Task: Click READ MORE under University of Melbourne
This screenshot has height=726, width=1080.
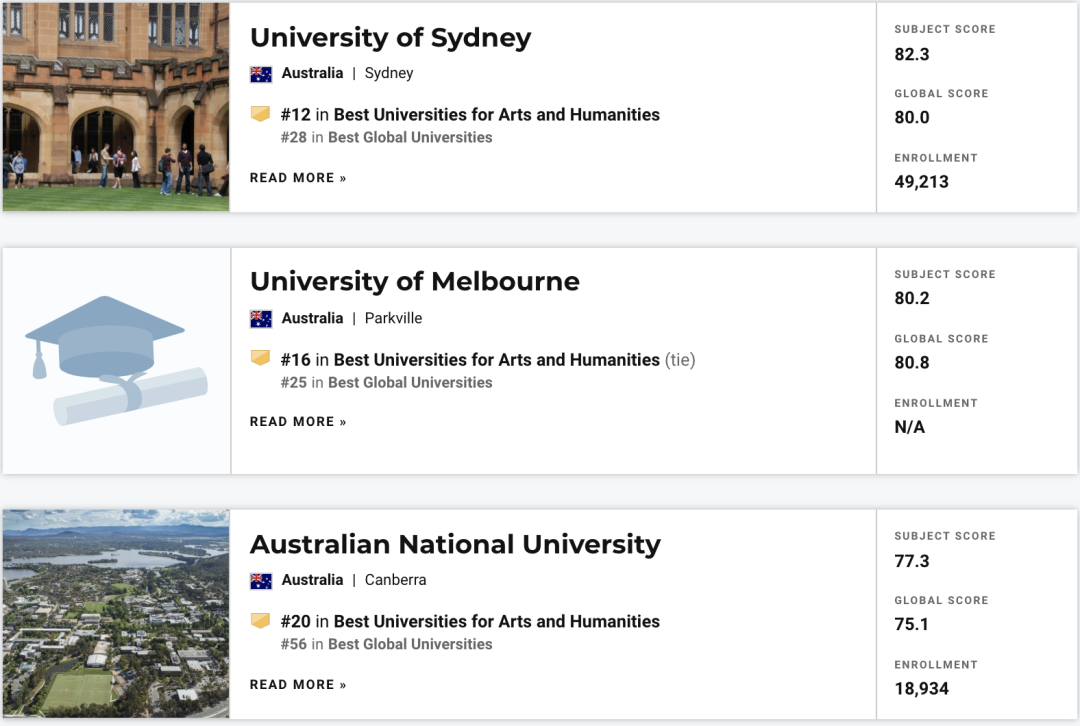Action: click(298, 422)
